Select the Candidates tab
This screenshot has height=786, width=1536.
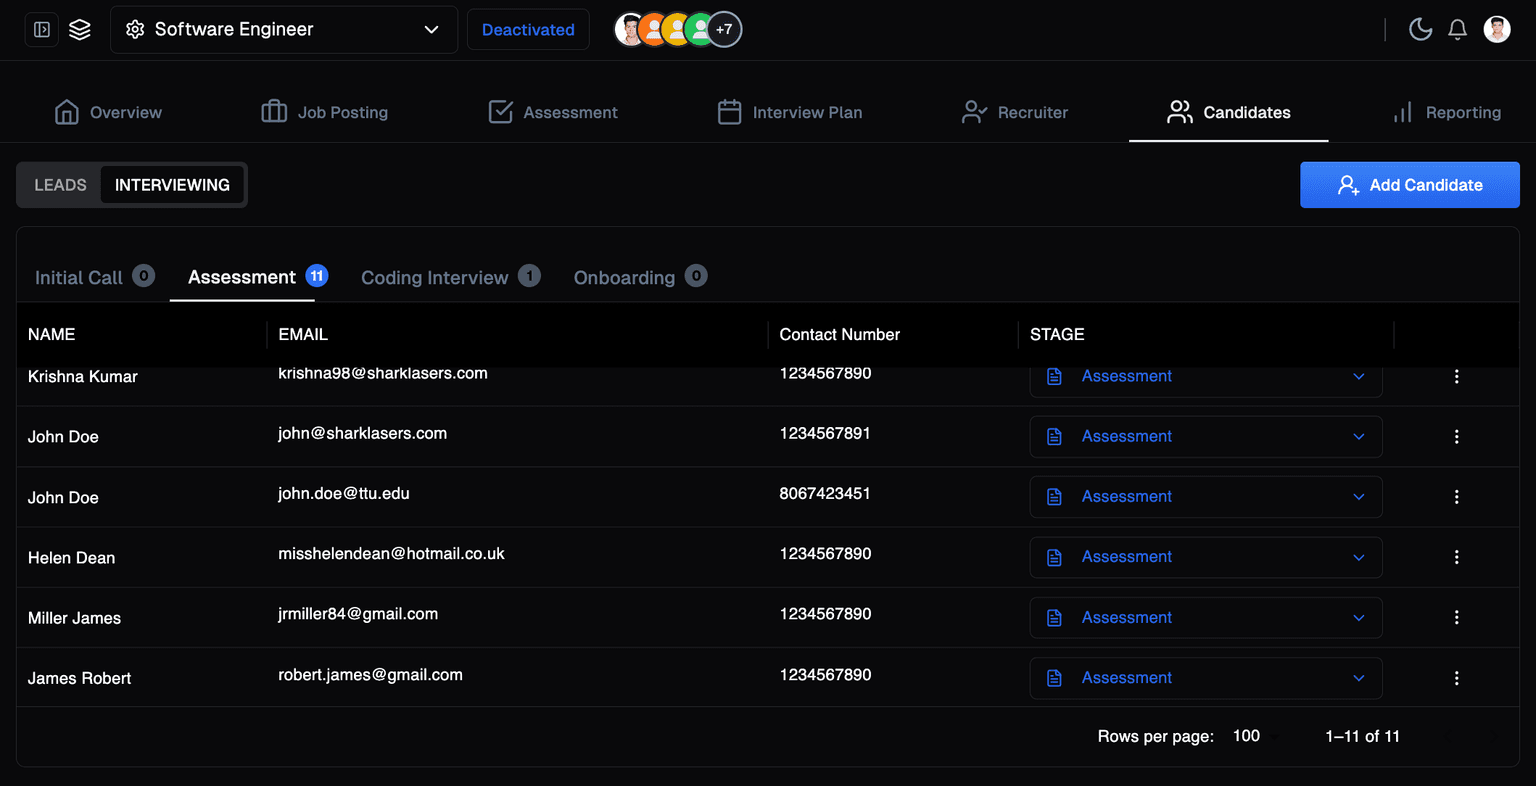(1228, 112)
